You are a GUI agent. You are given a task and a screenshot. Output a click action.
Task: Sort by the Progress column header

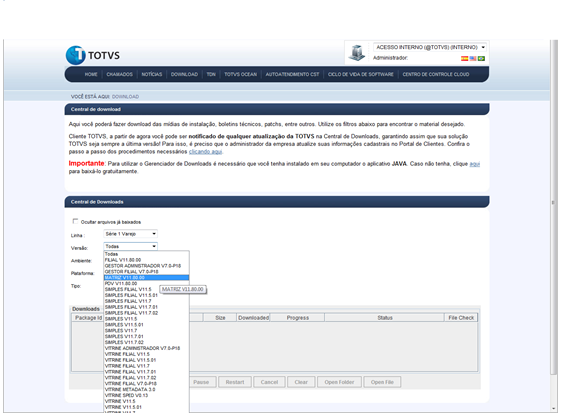(297, 318)
